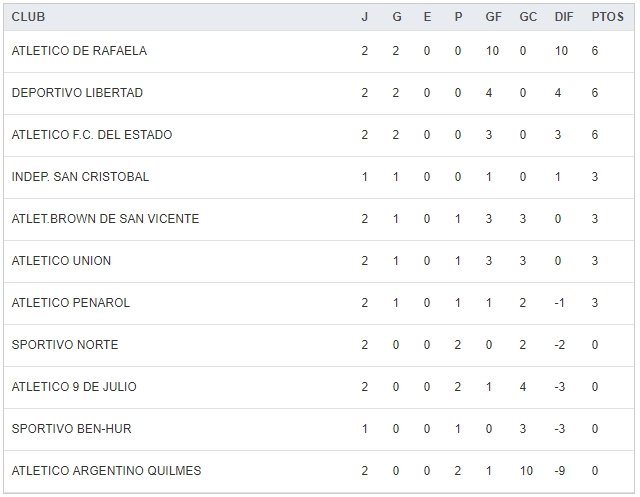Click ATLETICO 9 DE JULIO club
The image size is (640, 497).
(x=74, y=387)
